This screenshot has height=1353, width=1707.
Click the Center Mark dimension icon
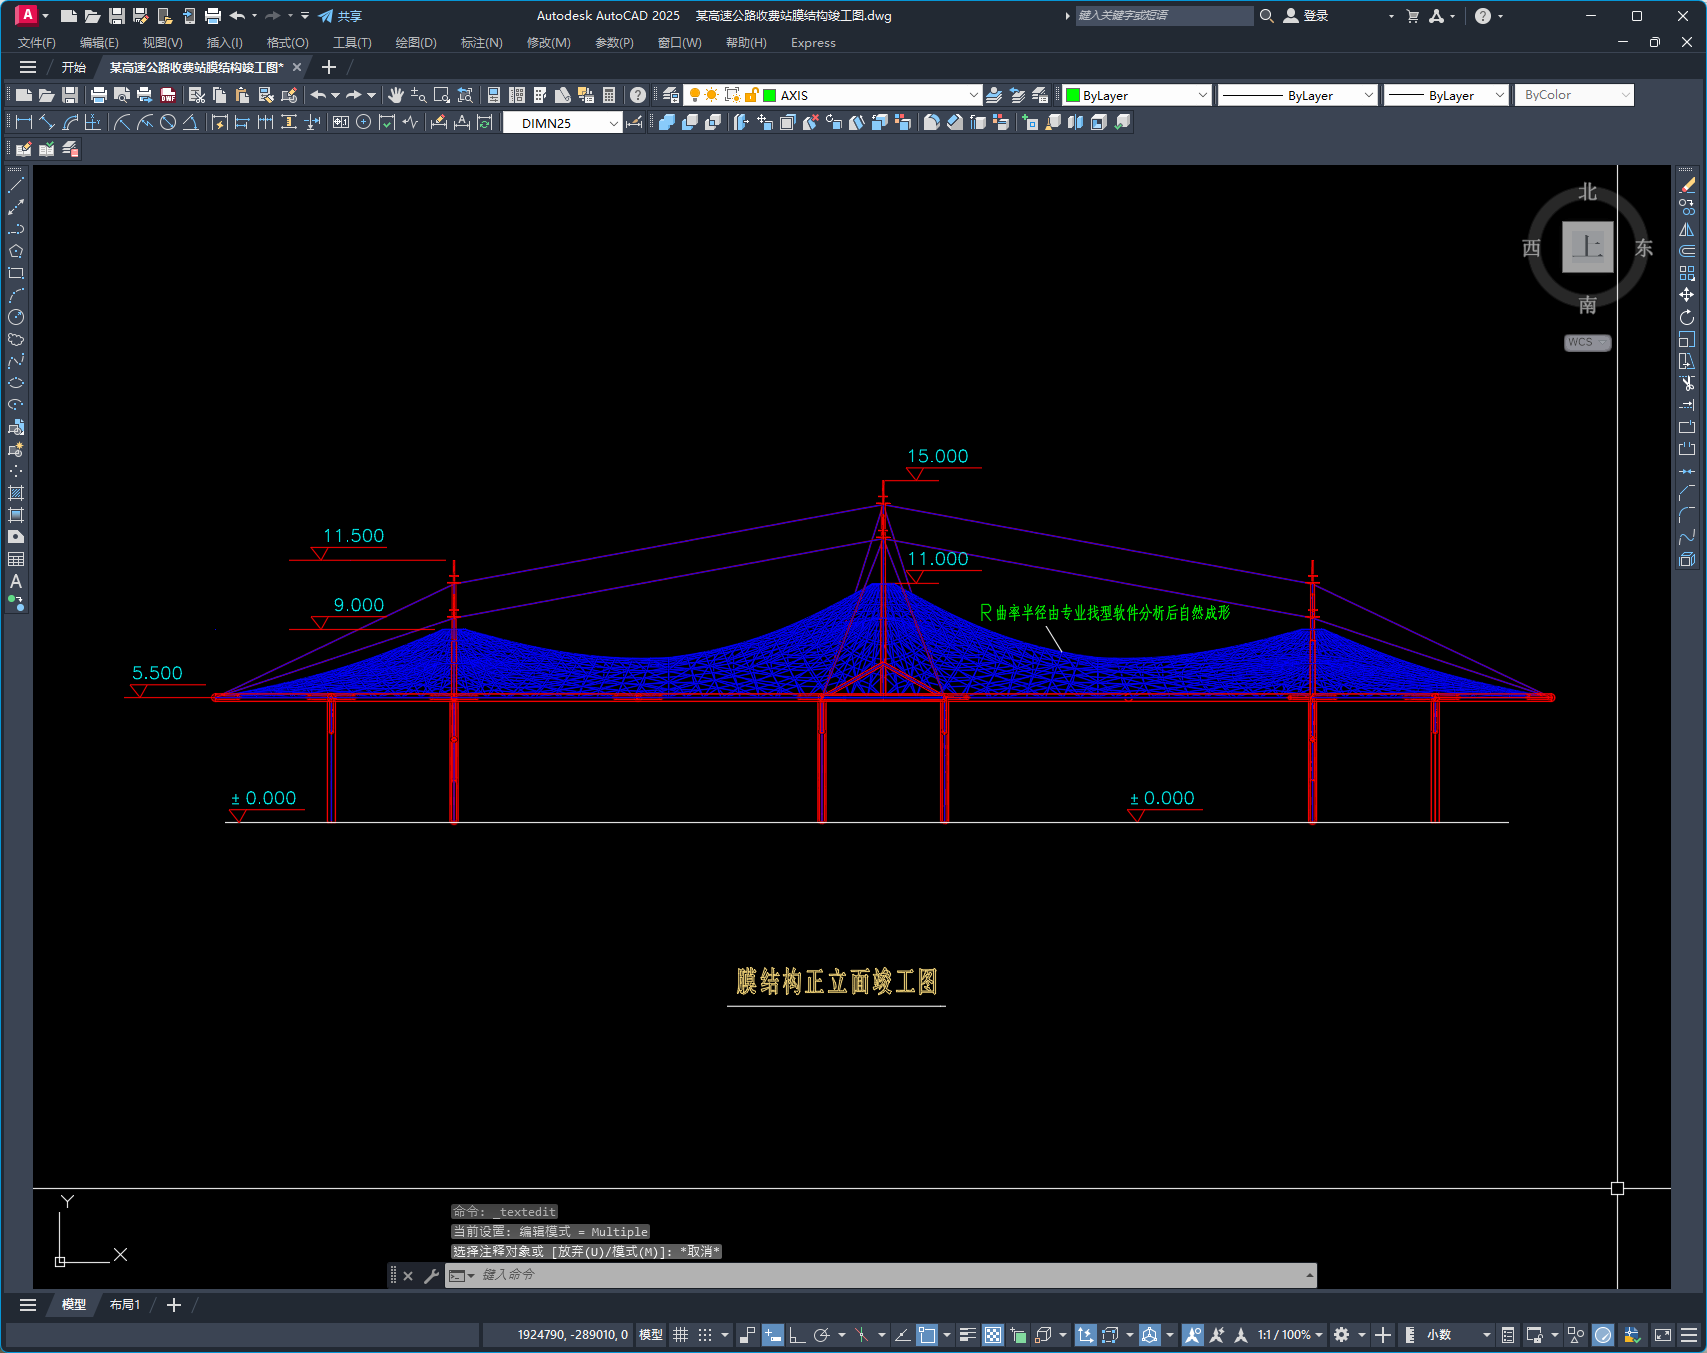[x=364, y=122]
